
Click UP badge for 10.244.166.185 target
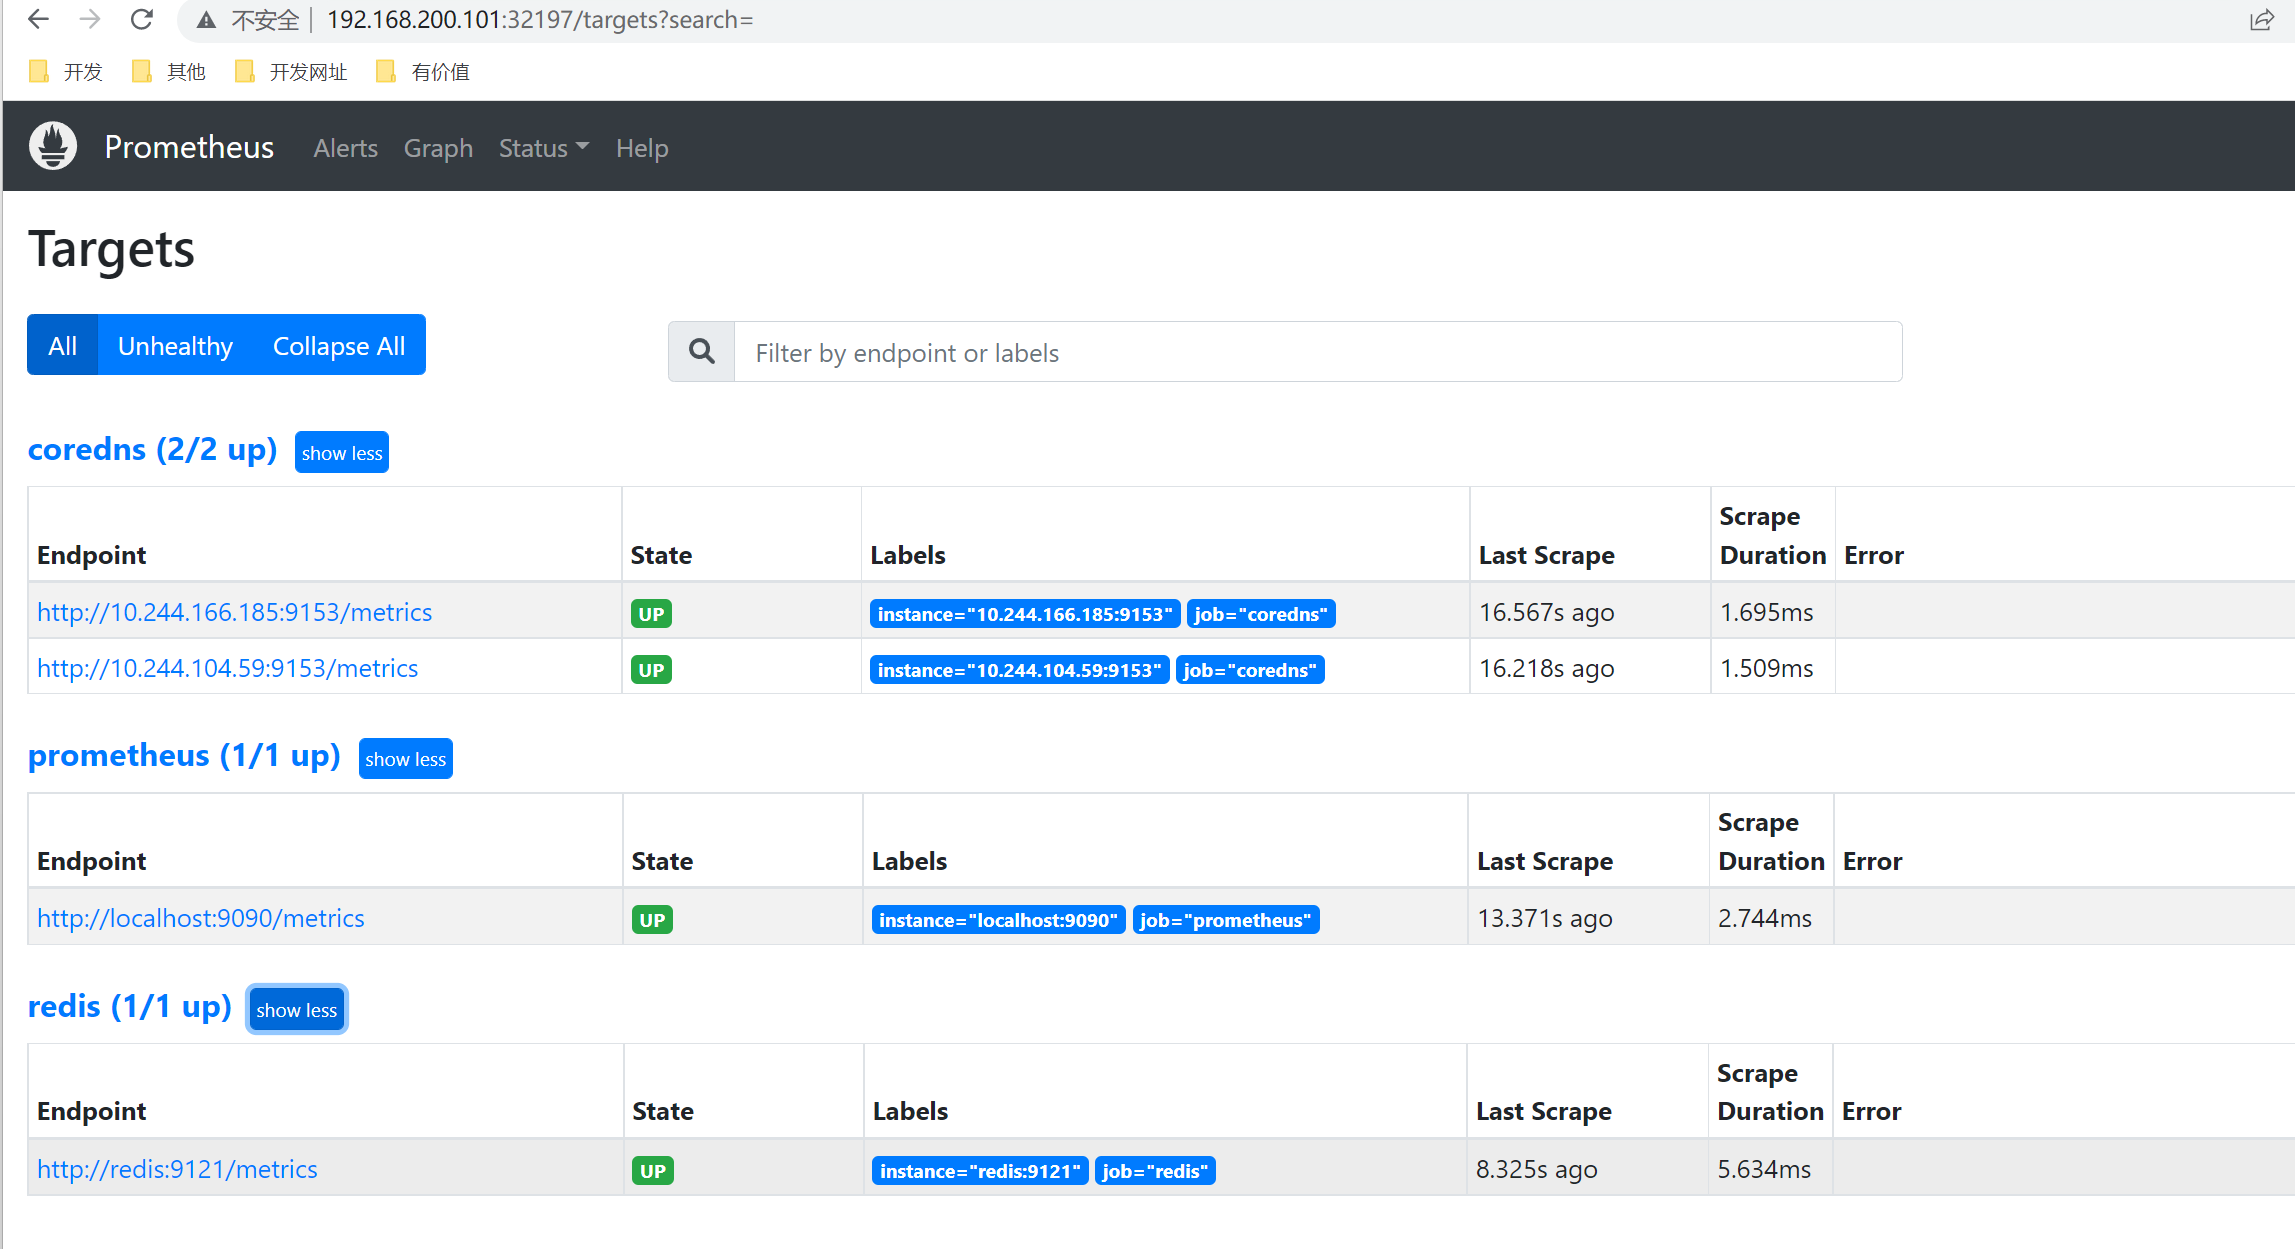651,614
